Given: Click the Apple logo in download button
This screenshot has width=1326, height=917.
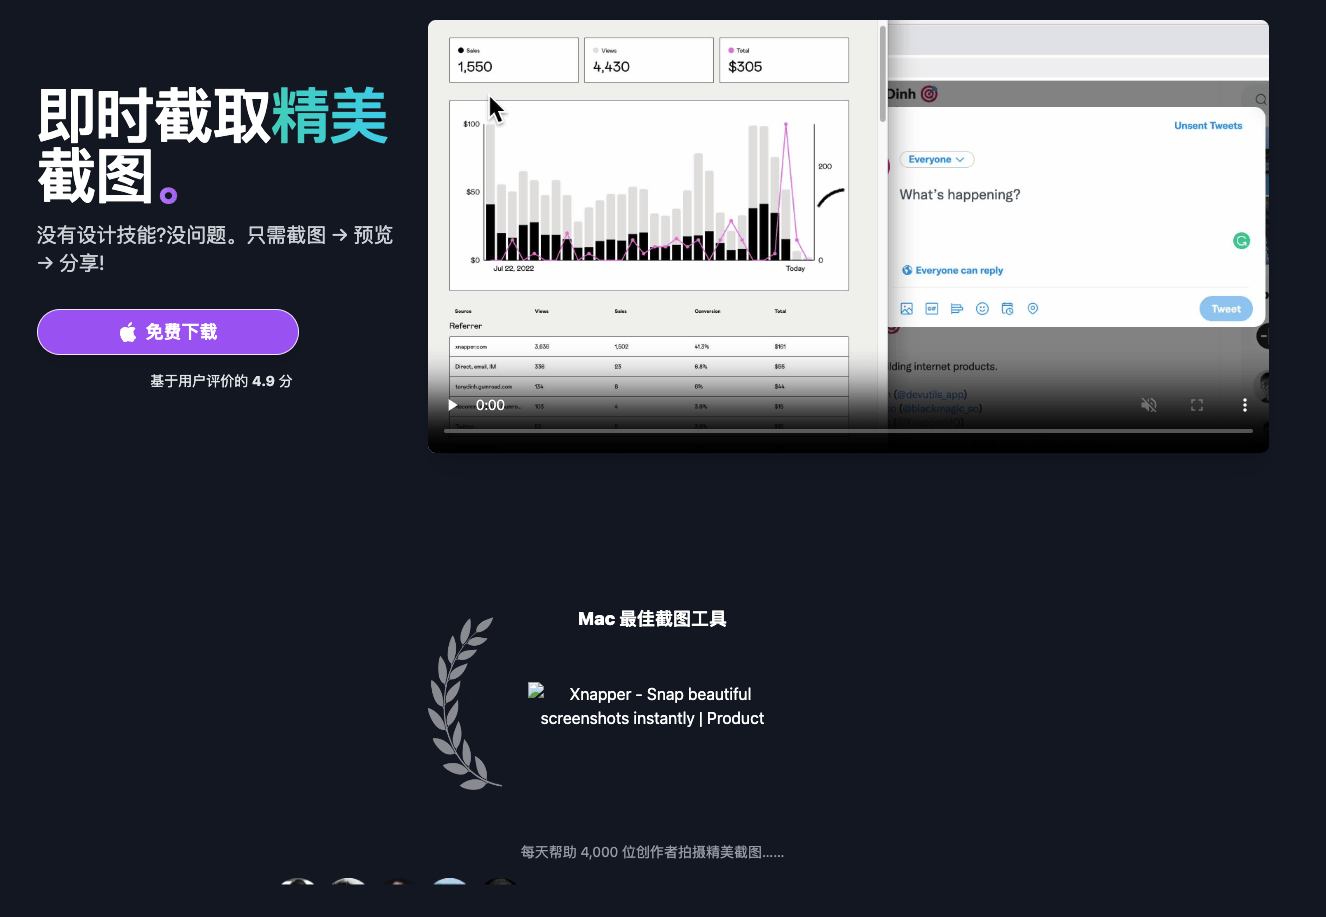Looking at the screenshot, I should (128, 332).
